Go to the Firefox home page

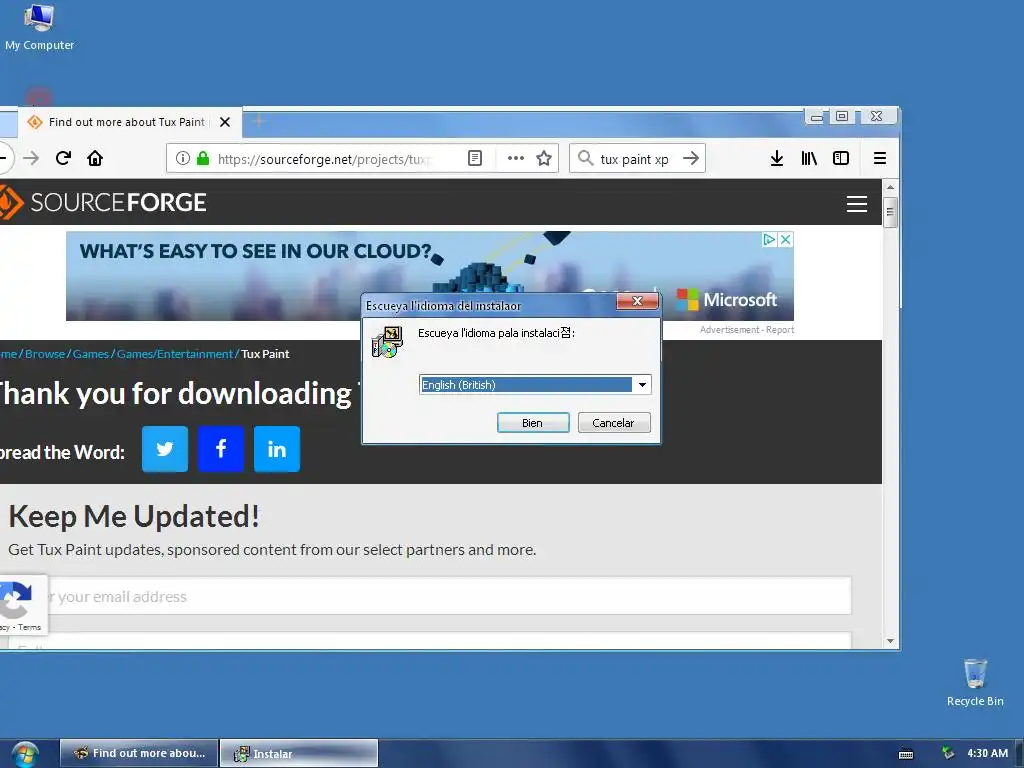95,158
